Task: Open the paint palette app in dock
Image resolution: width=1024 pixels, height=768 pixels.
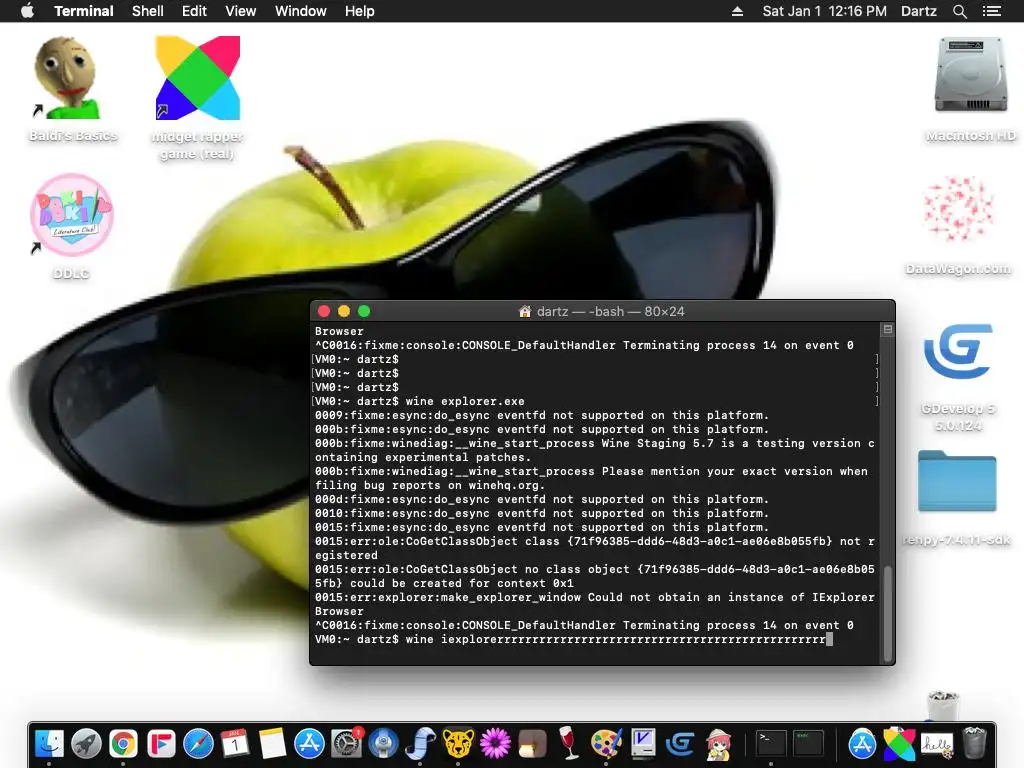Action: [606, 743]
